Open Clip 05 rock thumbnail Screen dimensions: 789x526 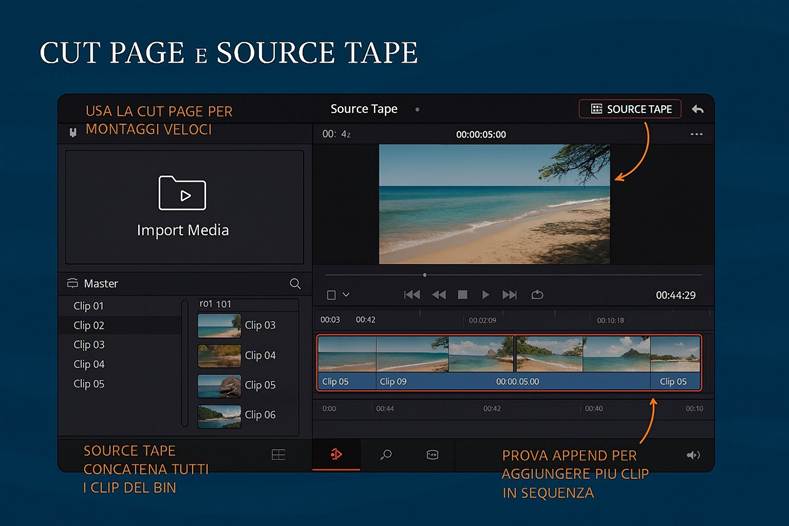tap(219, 386)
